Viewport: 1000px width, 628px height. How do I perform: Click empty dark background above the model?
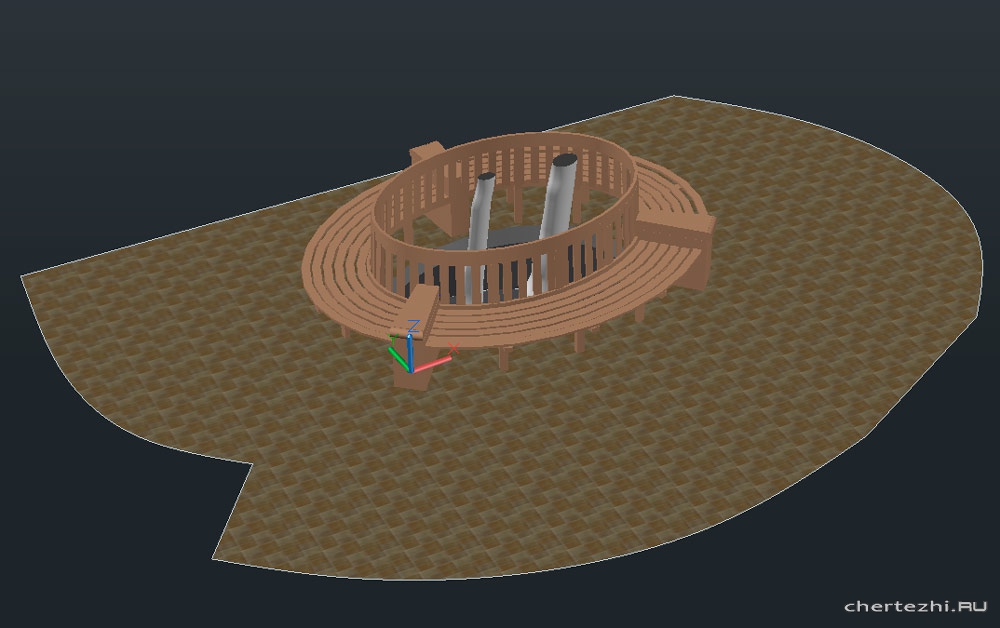click(x=300, y=60)
